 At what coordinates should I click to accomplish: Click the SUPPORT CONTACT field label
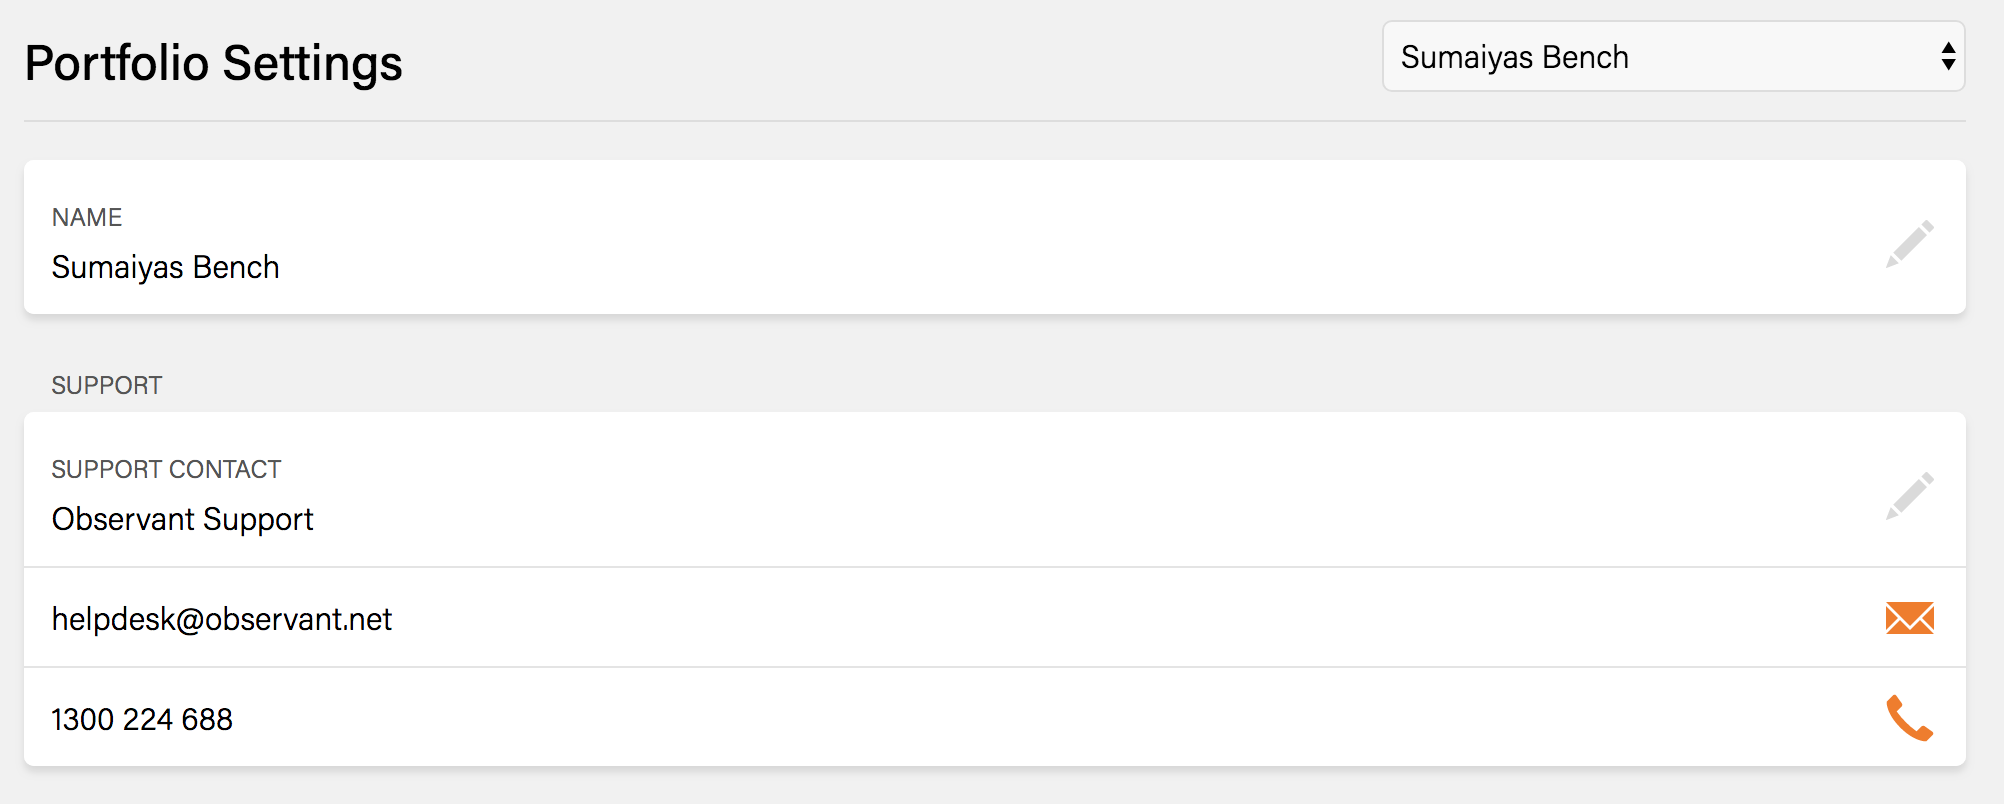pyautogui.click(x=166, y=469)
